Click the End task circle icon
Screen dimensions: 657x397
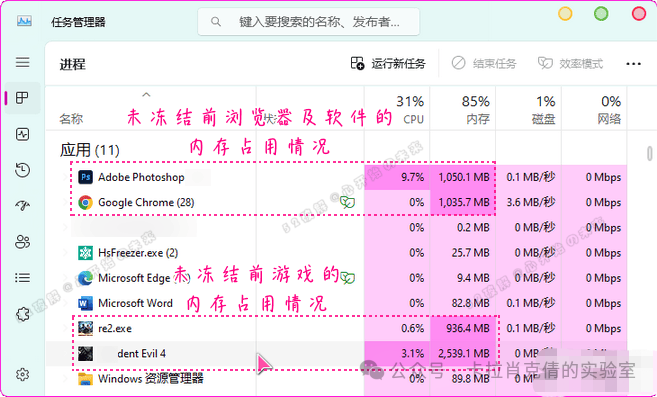pyautogui.click(x=458, y=63)
